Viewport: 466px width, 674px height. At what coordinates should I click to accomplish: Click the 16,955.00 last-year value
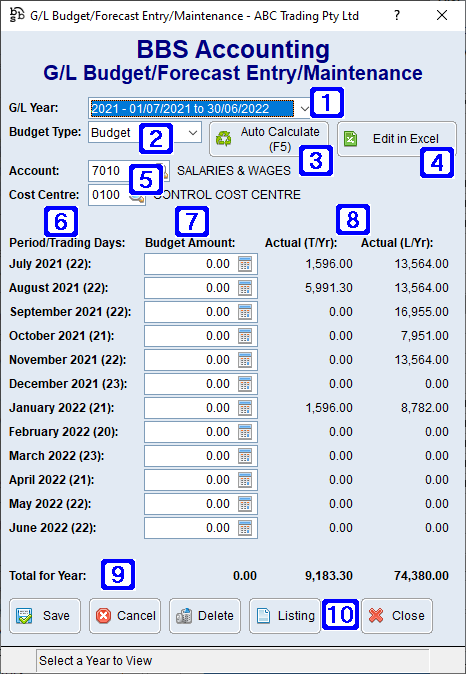(421, 312)
